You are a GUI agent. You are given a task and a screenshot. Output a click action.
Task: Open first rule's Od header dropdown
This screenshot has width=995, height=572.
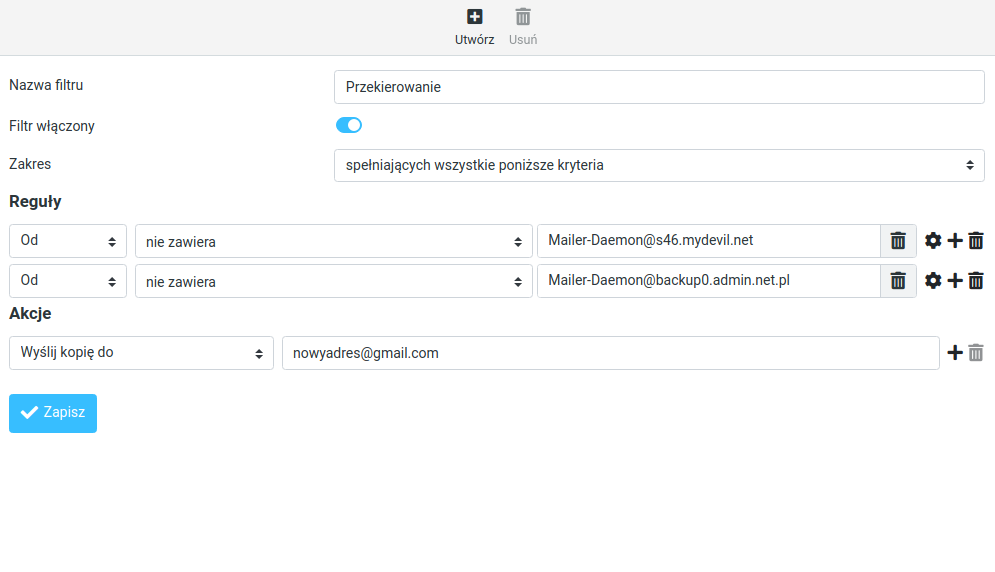coord(68,241)
